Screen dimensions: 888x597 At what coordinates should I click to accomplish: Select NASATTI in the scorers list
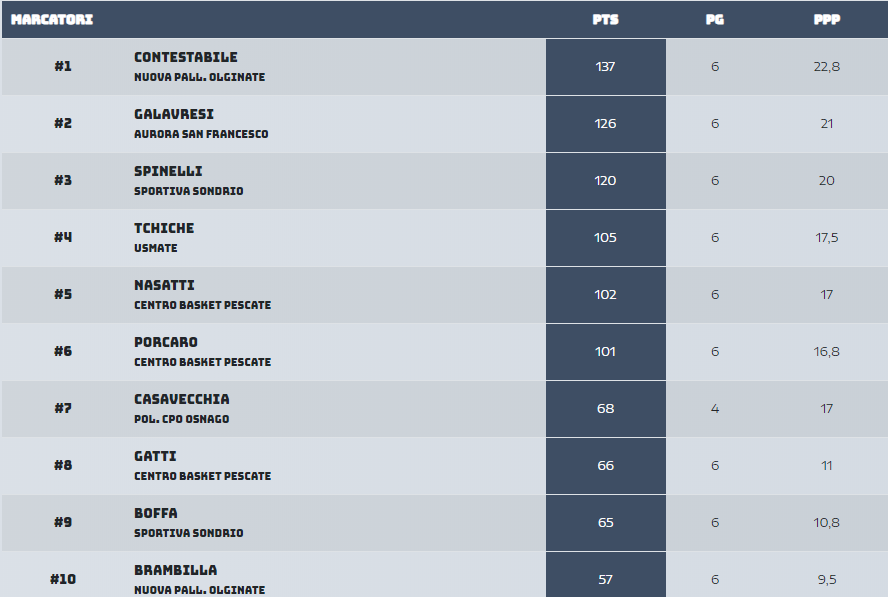164,285
